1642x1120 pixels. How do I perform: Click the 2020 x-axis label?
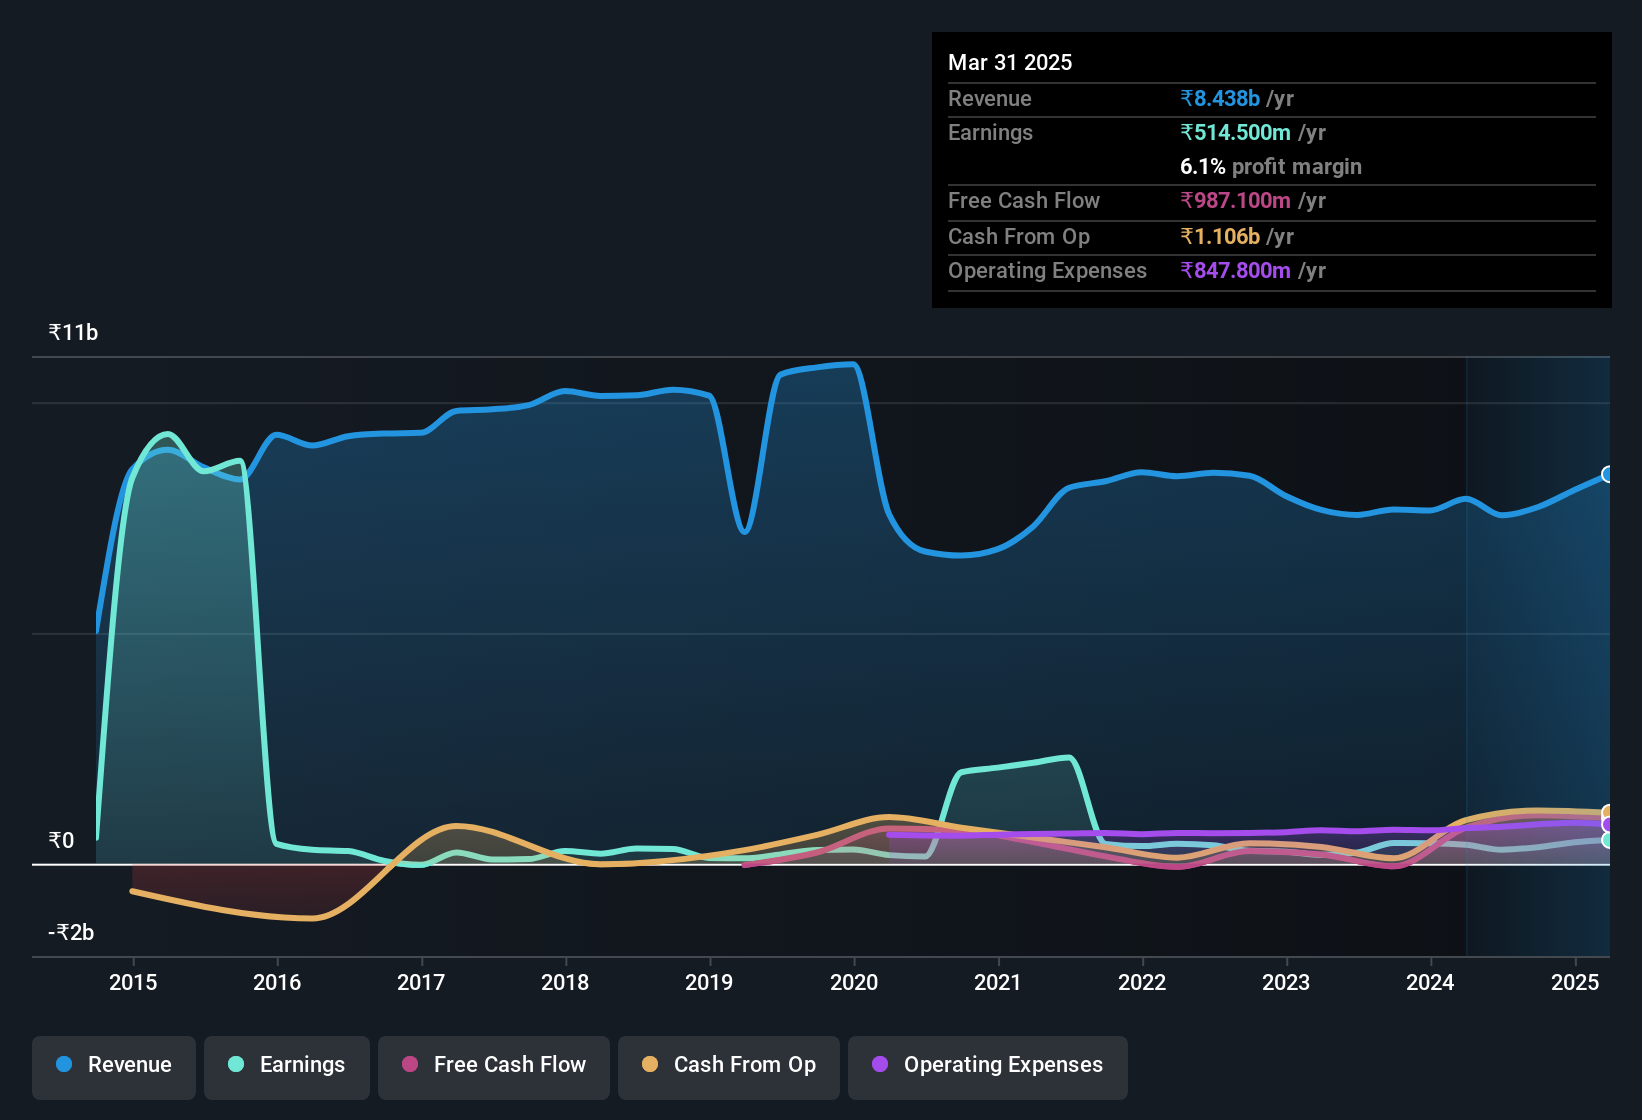pos(854,982)
